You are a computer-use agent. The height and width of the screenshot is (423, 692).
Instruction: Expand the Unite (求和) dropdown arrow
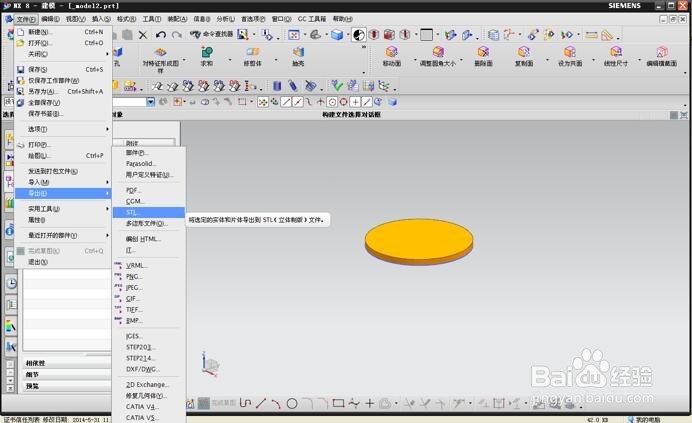click(230, 60)
